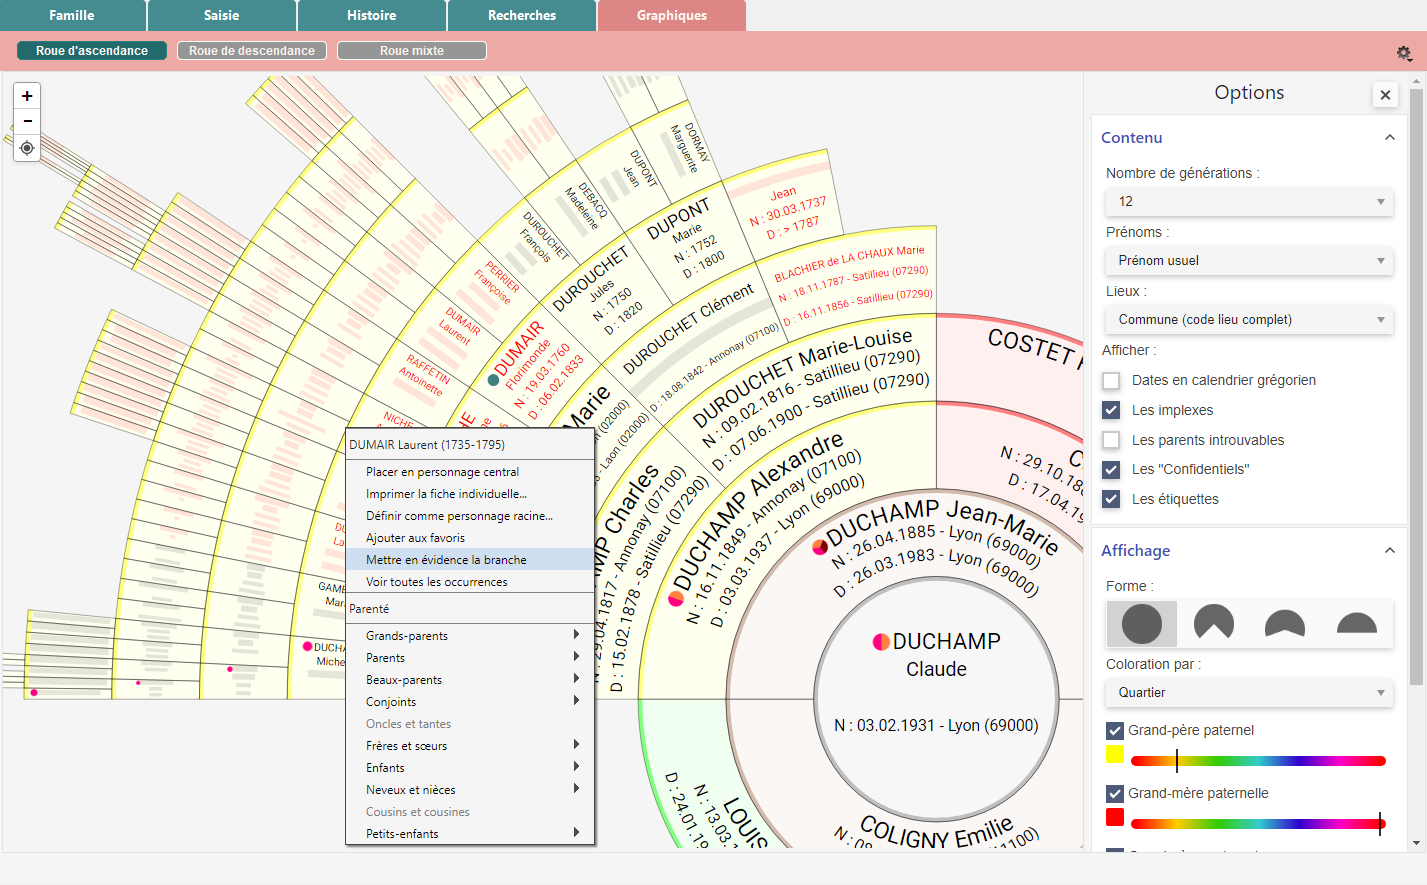The width and height of the screenshot is (1427, 885).
Task: Click the COLIGNY Emilie segment
Action: point(938,830)
